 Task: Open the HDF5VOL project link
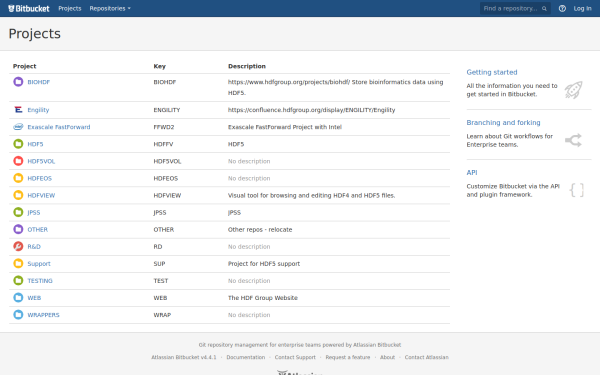(41, 161)
